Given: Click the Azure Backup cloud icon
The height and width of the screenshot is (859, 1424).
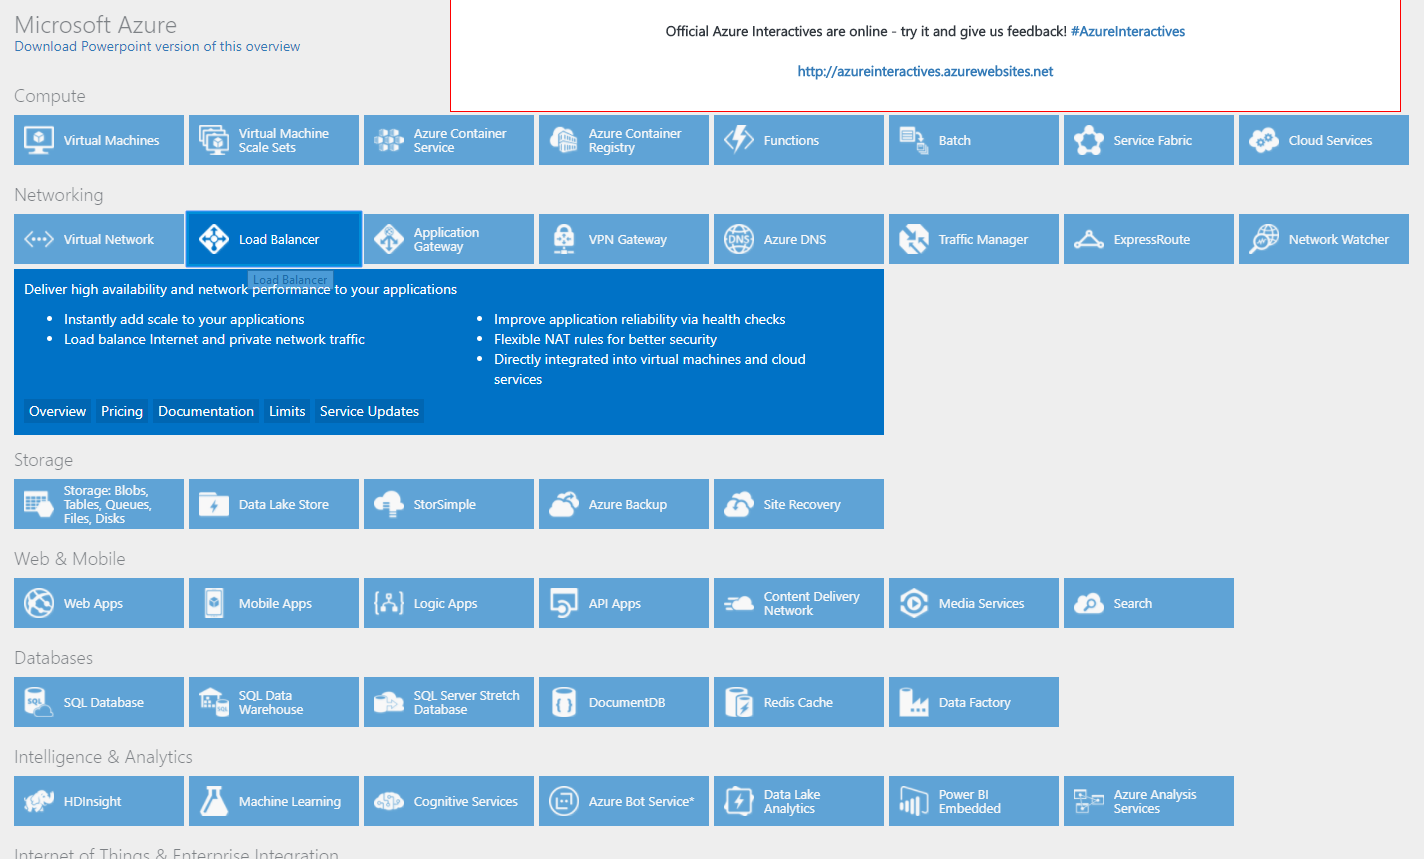Looking at the screenshot, I should pyautogui.click(x=564, y=504).
